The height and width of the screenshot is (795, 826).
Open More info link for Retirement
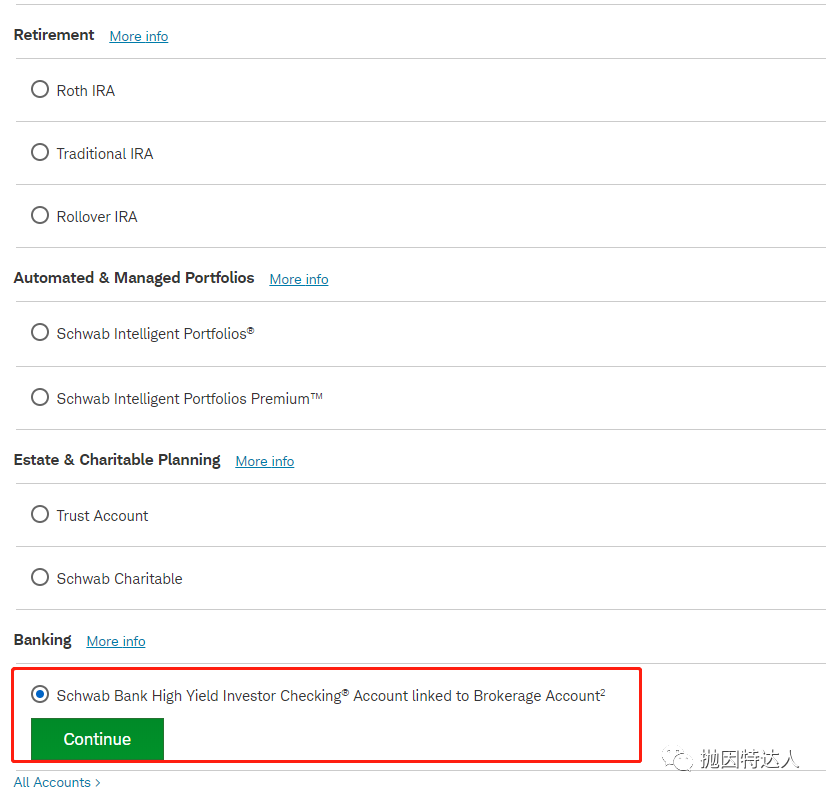[139, 36]
